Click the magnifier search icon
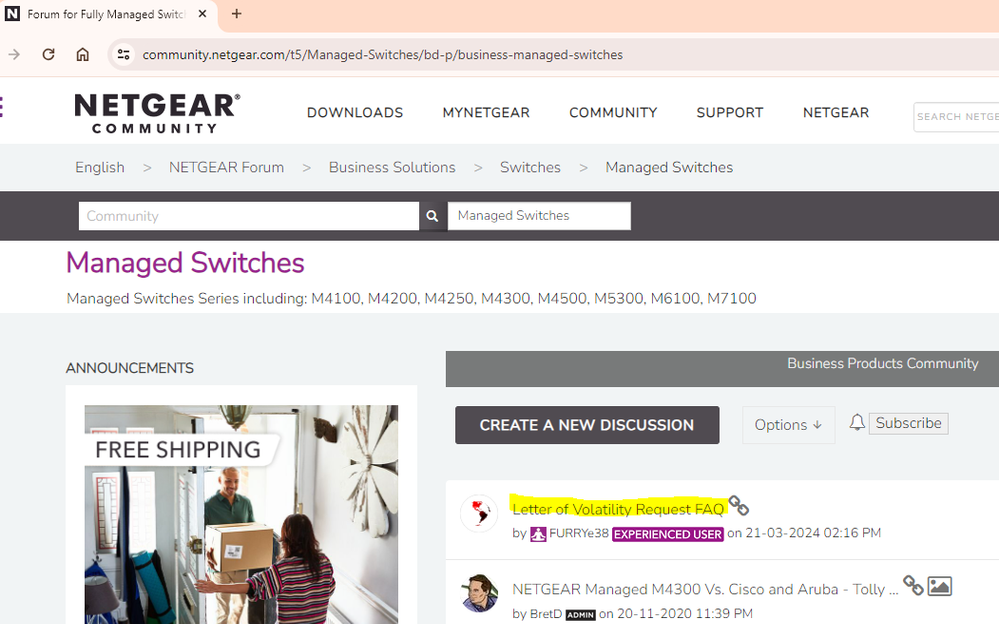 [x=432, y=216]
